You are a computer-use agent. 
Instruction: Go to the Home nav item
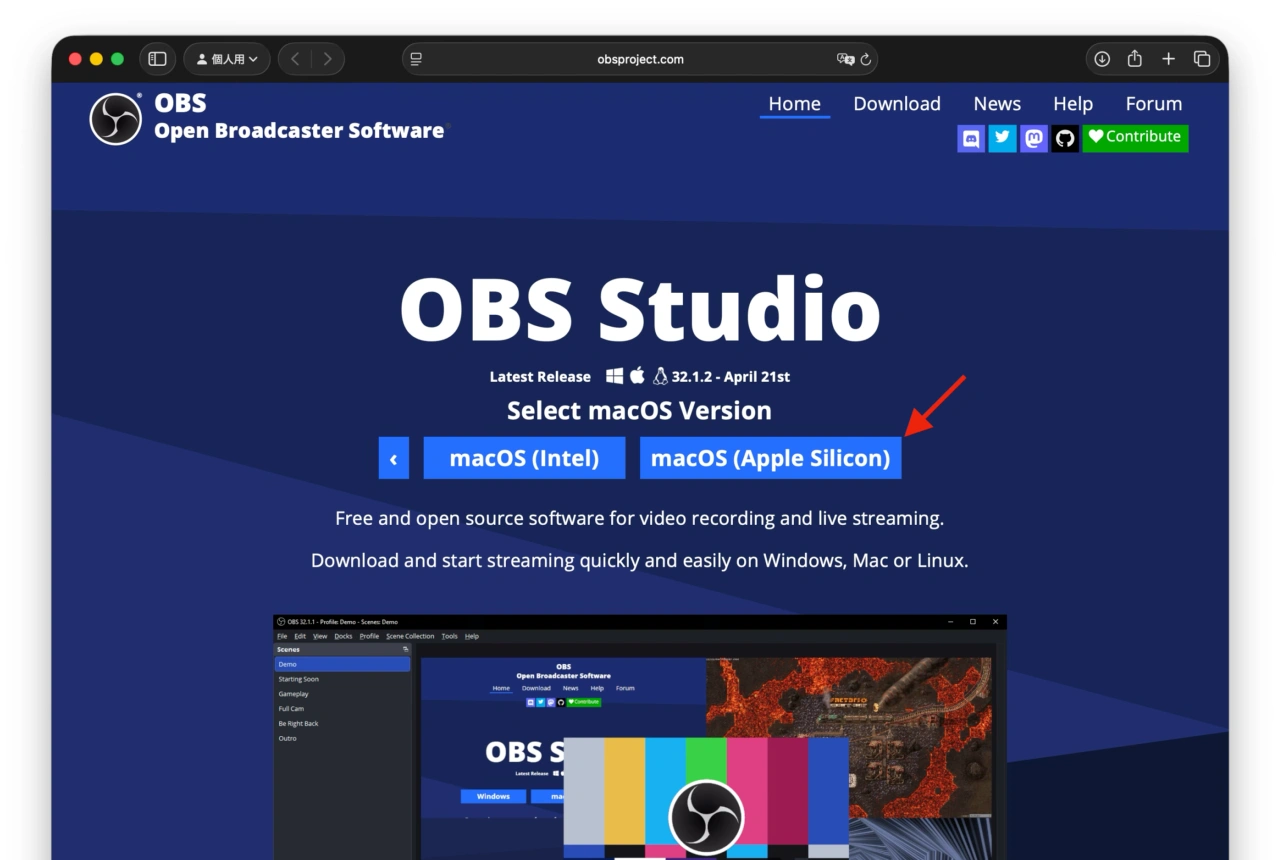[x=794, y=104]
